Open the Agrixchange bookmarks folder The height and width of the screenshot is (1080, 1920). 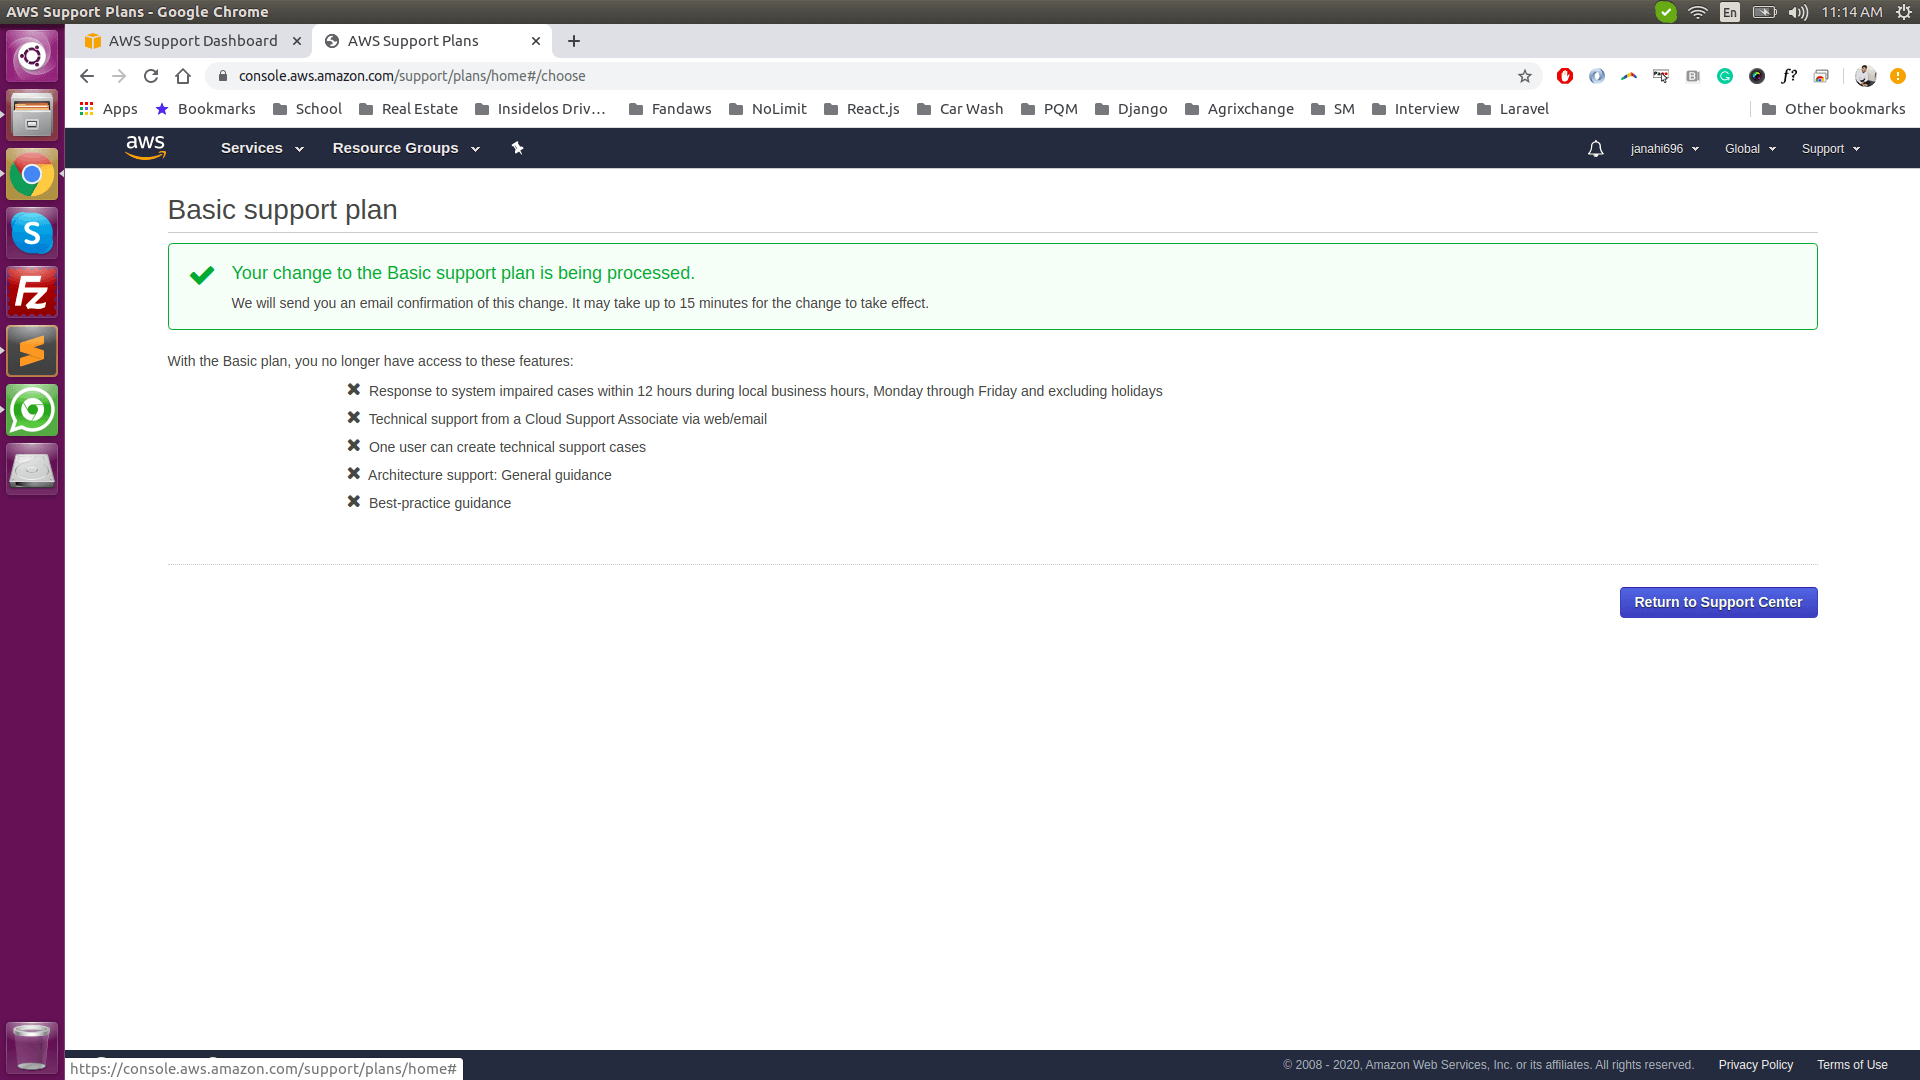[x=1238, y=109]
